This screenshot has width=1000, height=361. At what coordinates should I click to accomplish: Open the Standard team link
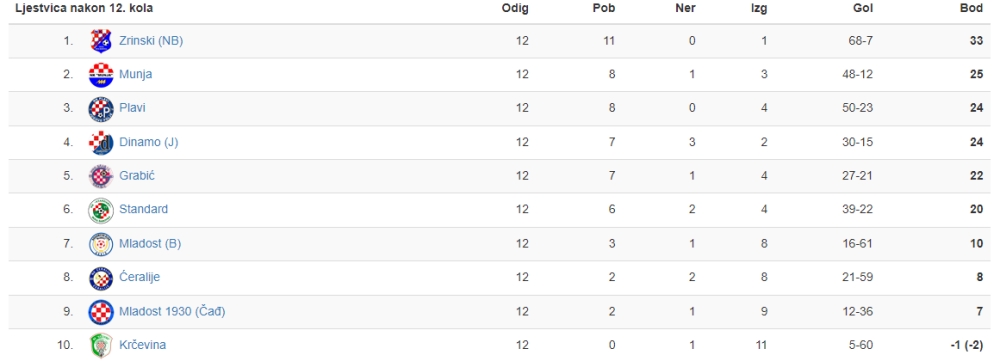click(143, 209)
